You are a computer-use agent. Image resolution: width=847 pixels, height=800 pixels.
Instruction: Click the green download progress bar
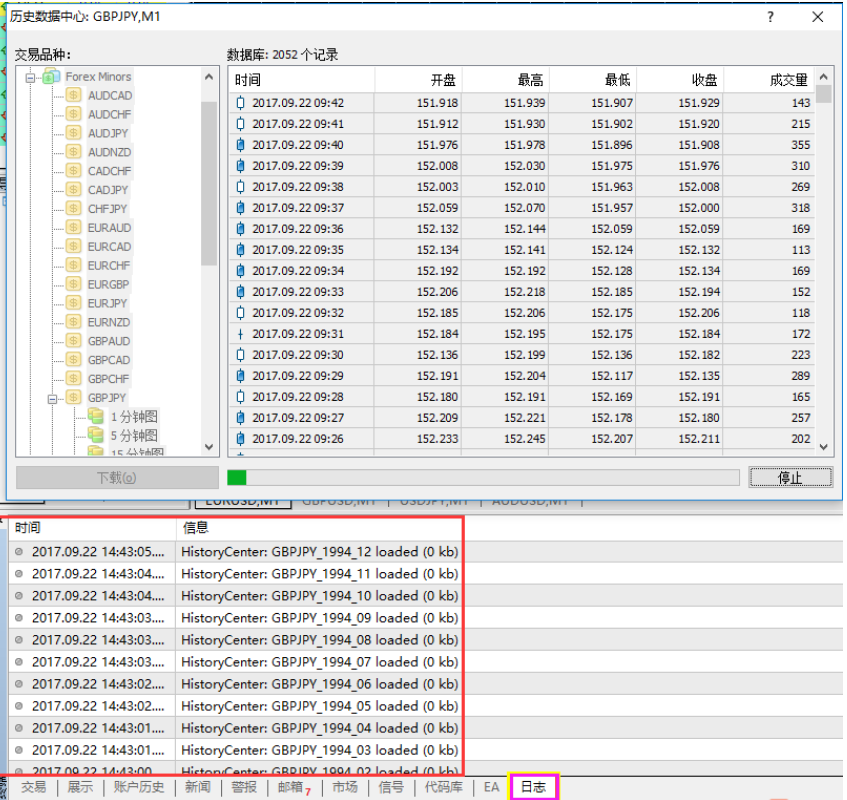[x=237, y=478]
